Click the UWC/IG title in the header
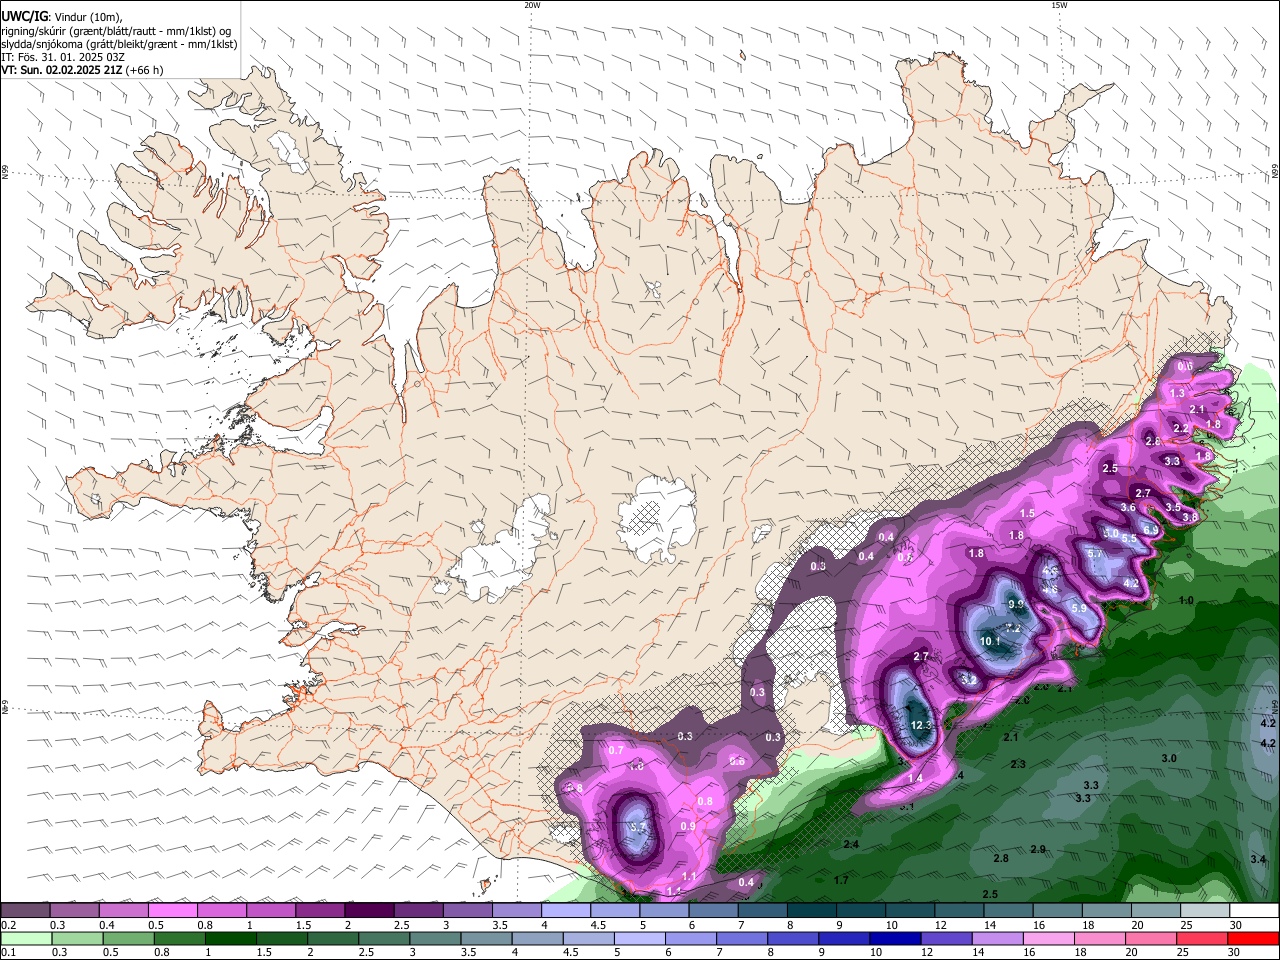The width and height of the screenshot is (1280, 960). coord(24,15)
